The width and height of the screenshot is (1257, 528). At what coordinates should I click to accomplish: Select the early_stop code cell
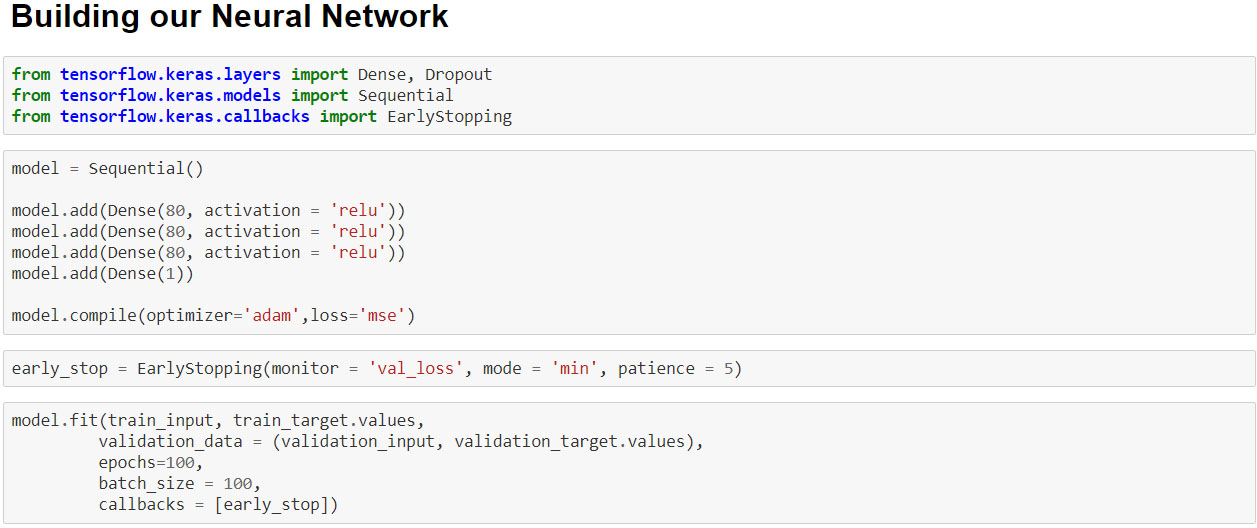(x=629, y=369)
